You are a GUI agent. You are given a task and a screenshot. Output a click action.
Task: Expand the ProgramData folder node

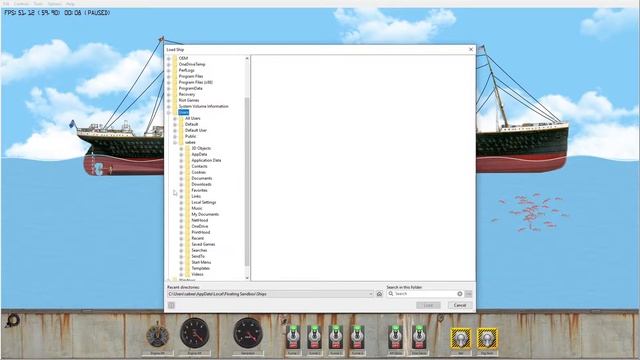click(x=169, y=89)
